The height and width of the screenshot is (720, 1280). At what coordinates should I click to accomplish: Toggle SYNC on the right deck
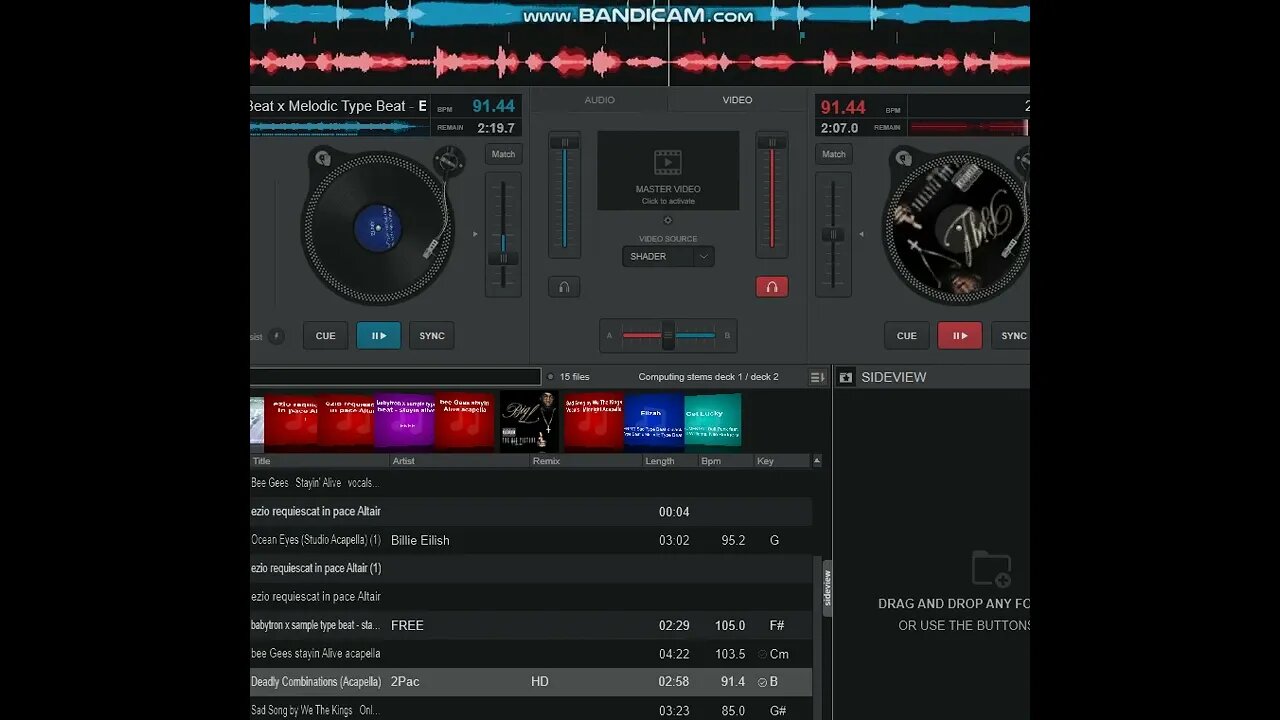(1011, 336)
